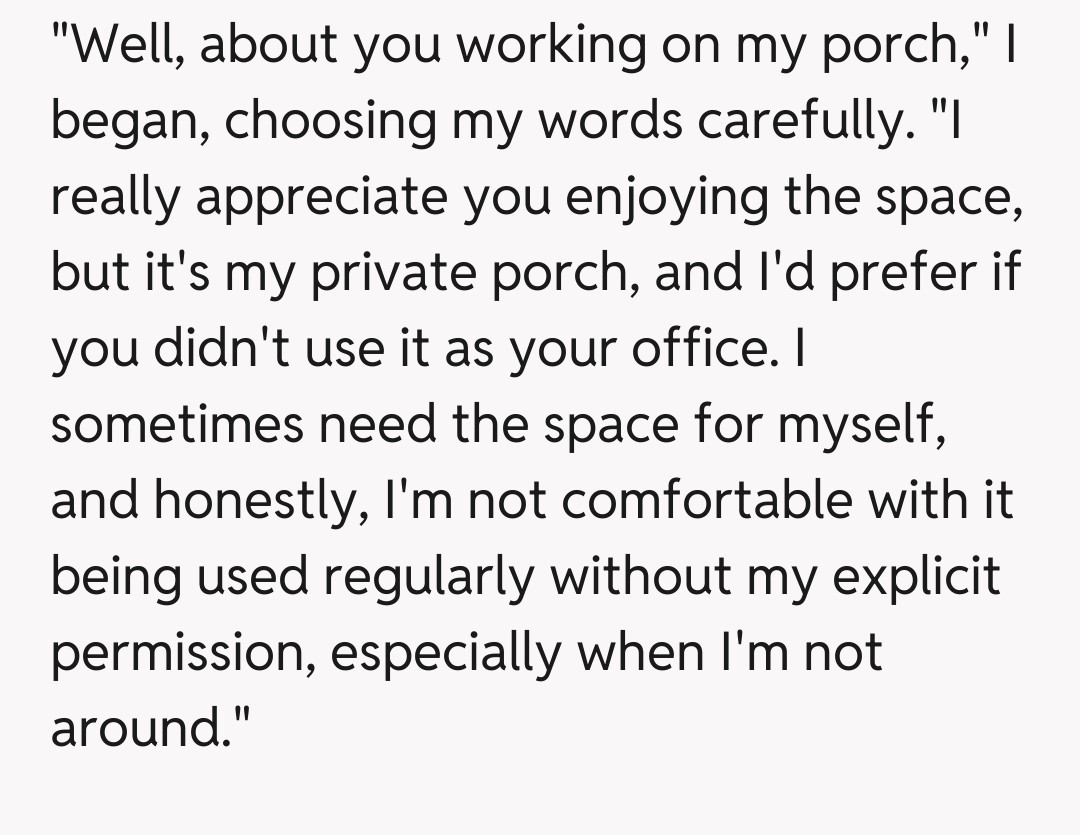This screenshot has width=1080, height=835.
Task: Click the final word "around" in the paragraph
Action: click(x=136, y=729)
